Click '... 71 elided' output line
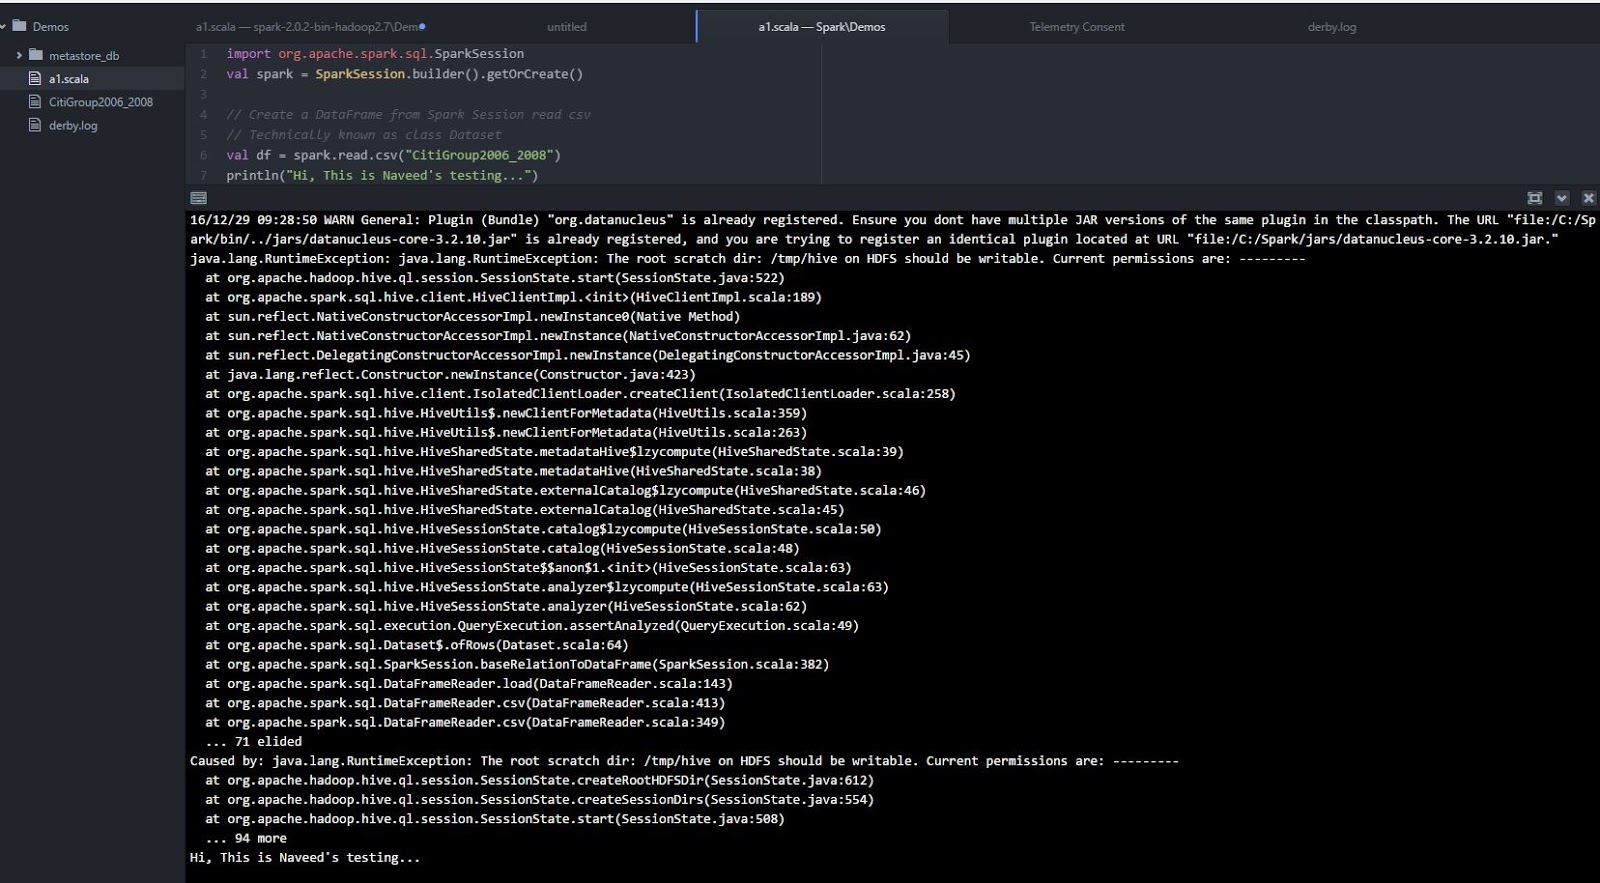This screenshot has width=1600, height=883. pyautogui.click(x=253, y=742)
